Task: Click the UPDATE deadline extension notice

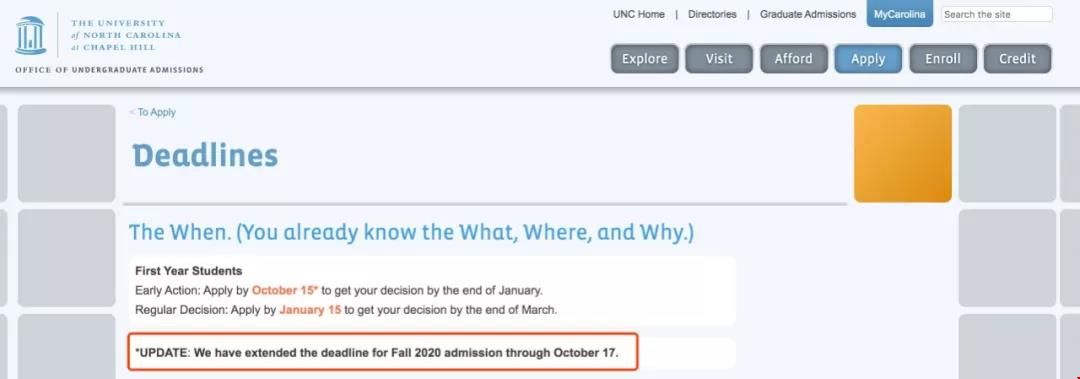Action: pyautogui.click(x=382, y=352)
